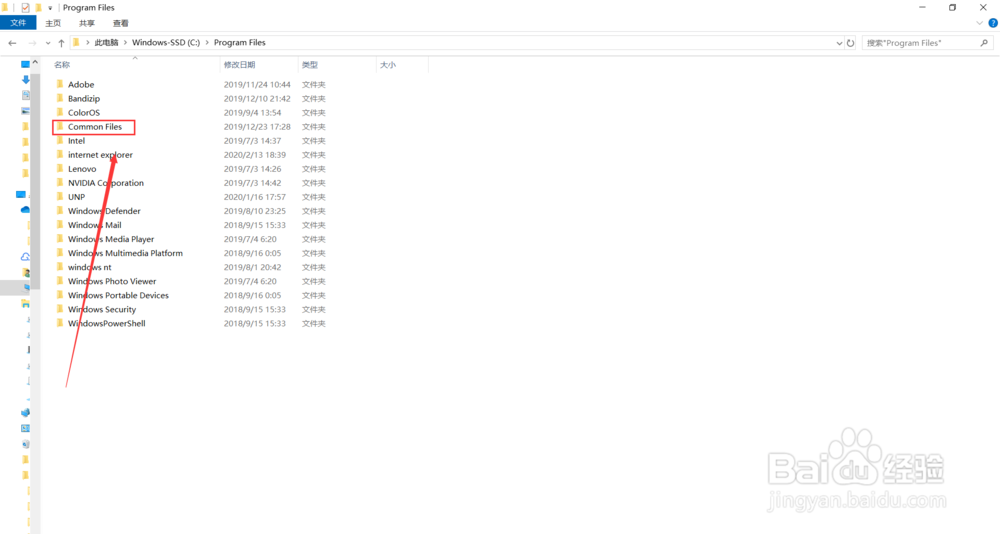Click the folder icon of ColorOS
1000x534 pixels.
59,112
